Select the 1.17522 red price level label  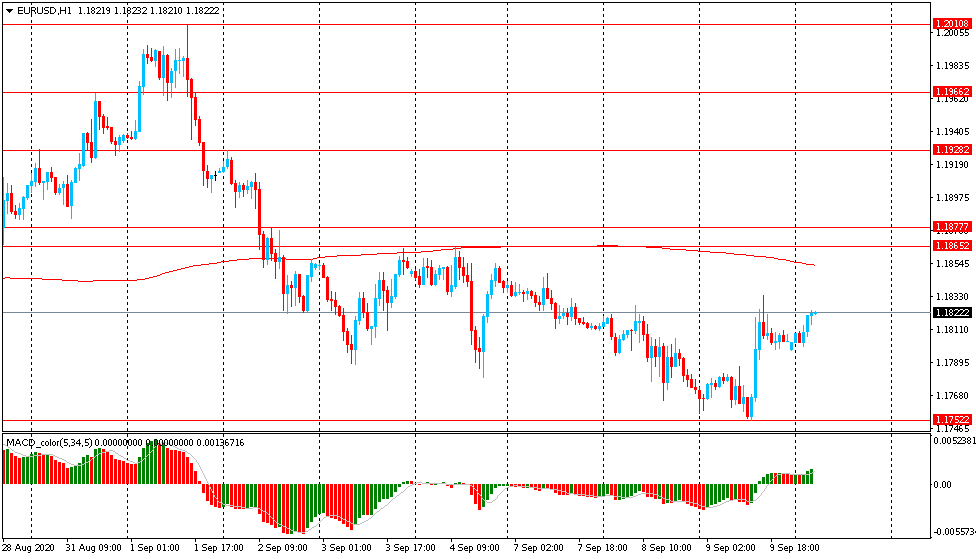pyautogui.click(x=952, y=420)
